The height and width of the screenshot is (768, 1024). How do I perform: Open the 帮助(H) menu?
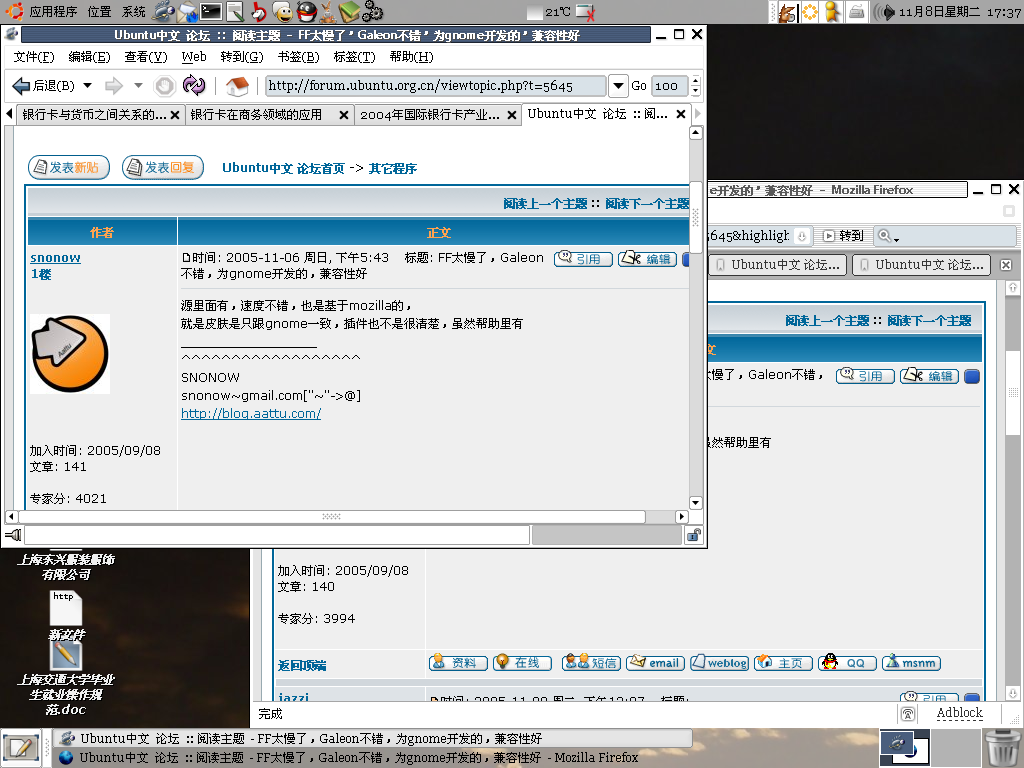coord(411,57)
